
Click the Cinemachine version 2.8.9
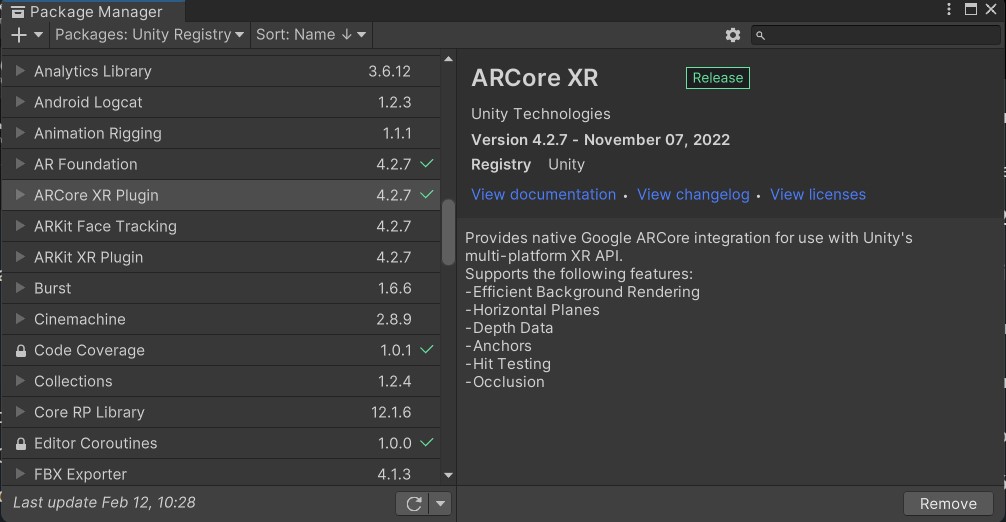pos(394,319)
